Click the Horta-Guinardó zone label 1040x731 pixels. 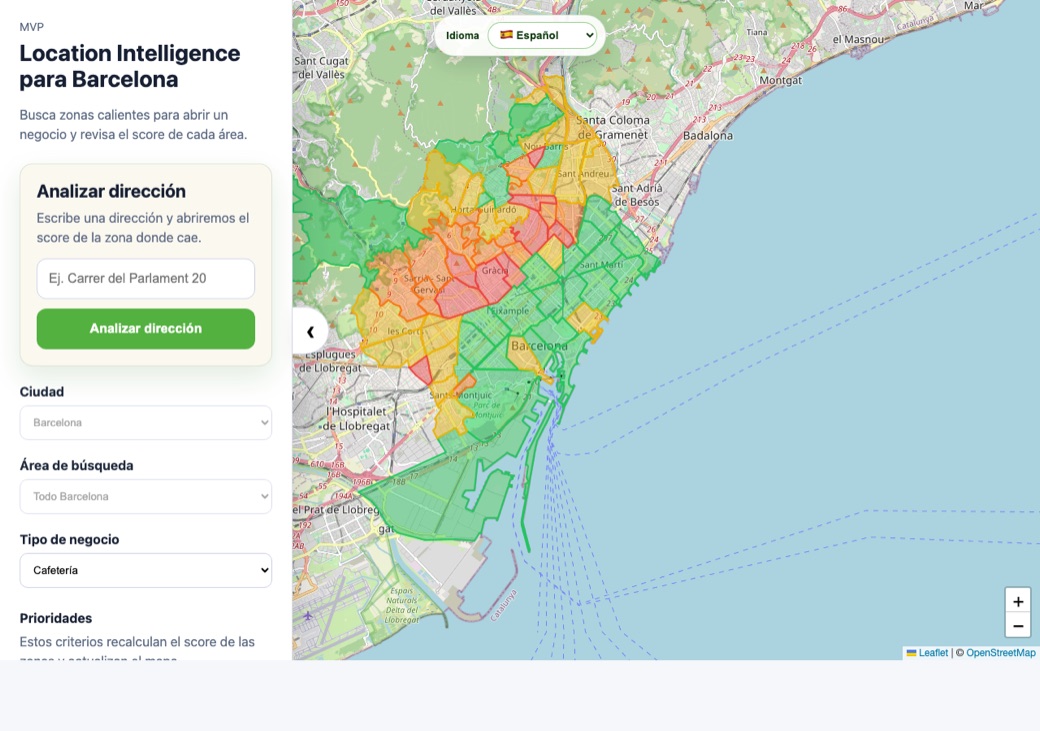(484, 210)
